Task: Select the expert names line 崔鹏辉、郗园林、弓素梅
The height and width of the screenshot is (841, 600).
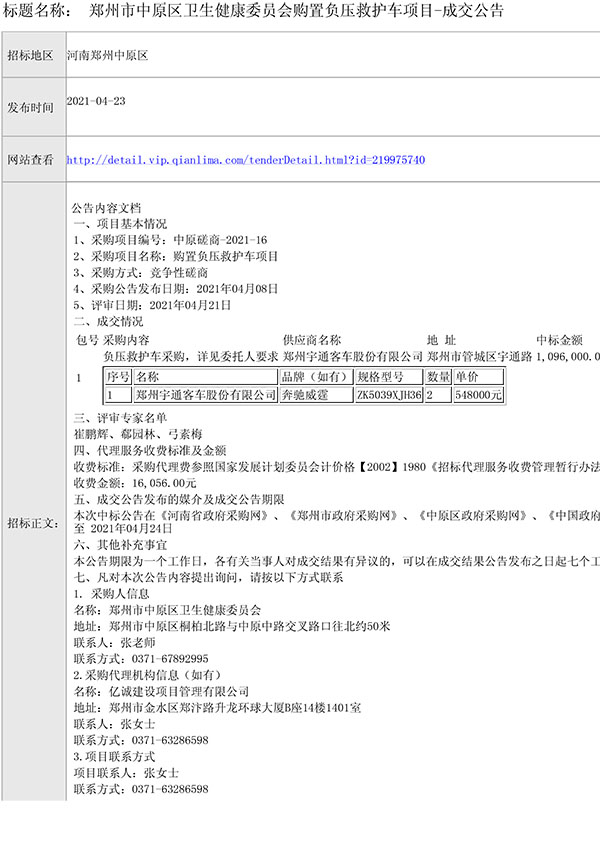Action: (138, 434)
